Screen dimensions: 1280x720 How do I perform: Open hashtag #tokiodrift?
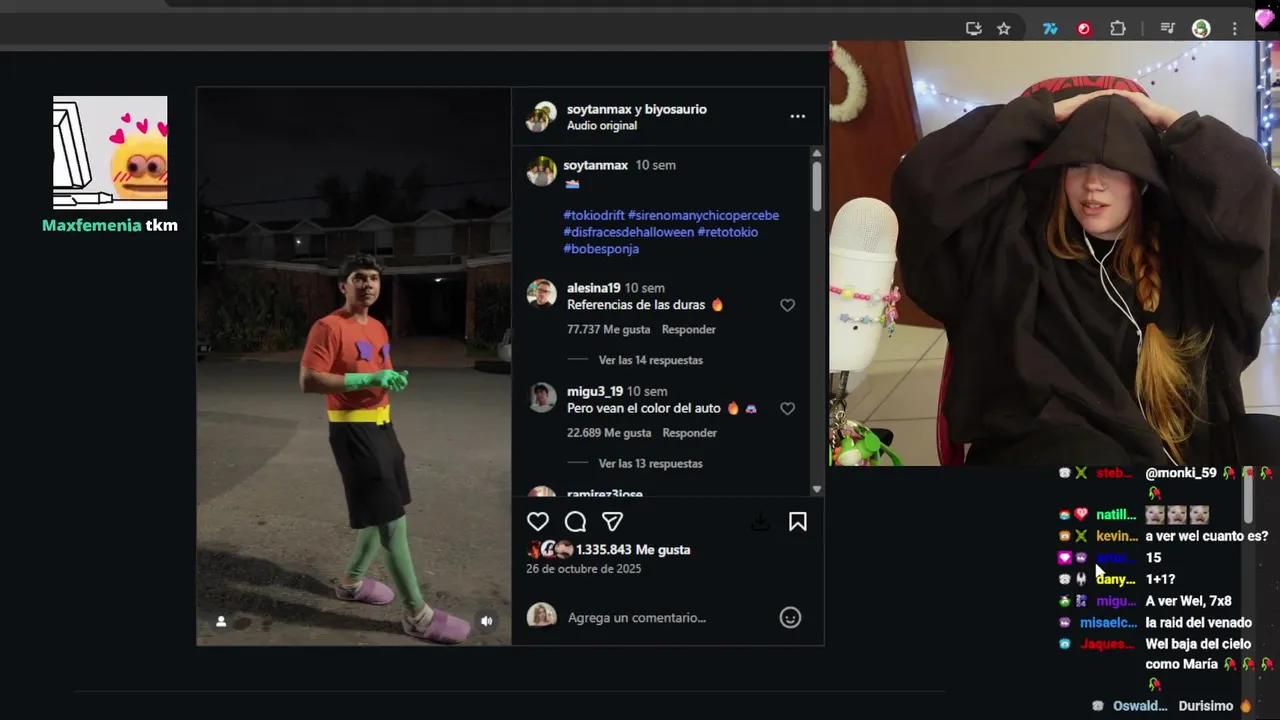594,215
